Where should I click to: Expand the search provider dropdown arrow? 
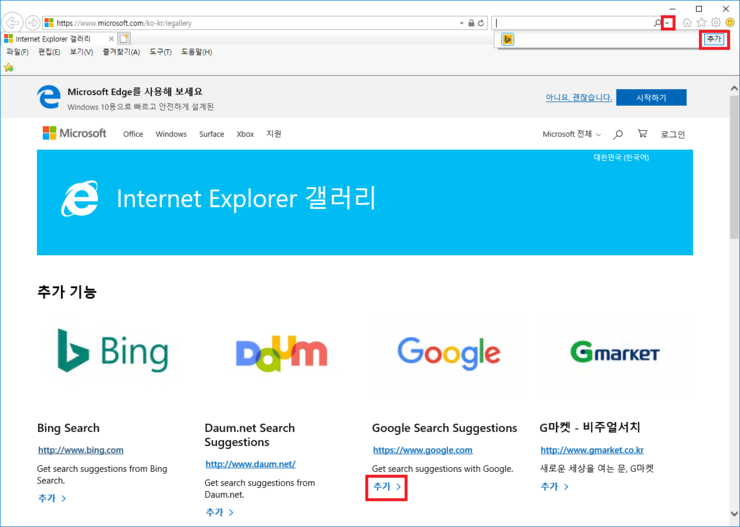pos(668,23)
